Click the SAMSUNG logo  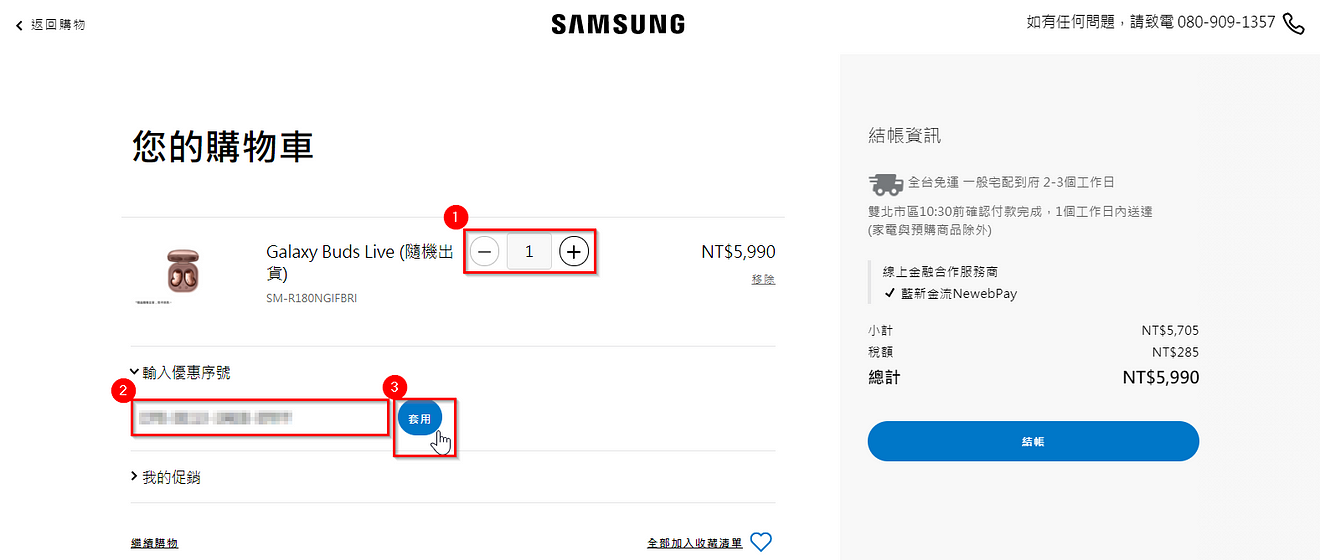click(618, 24)
